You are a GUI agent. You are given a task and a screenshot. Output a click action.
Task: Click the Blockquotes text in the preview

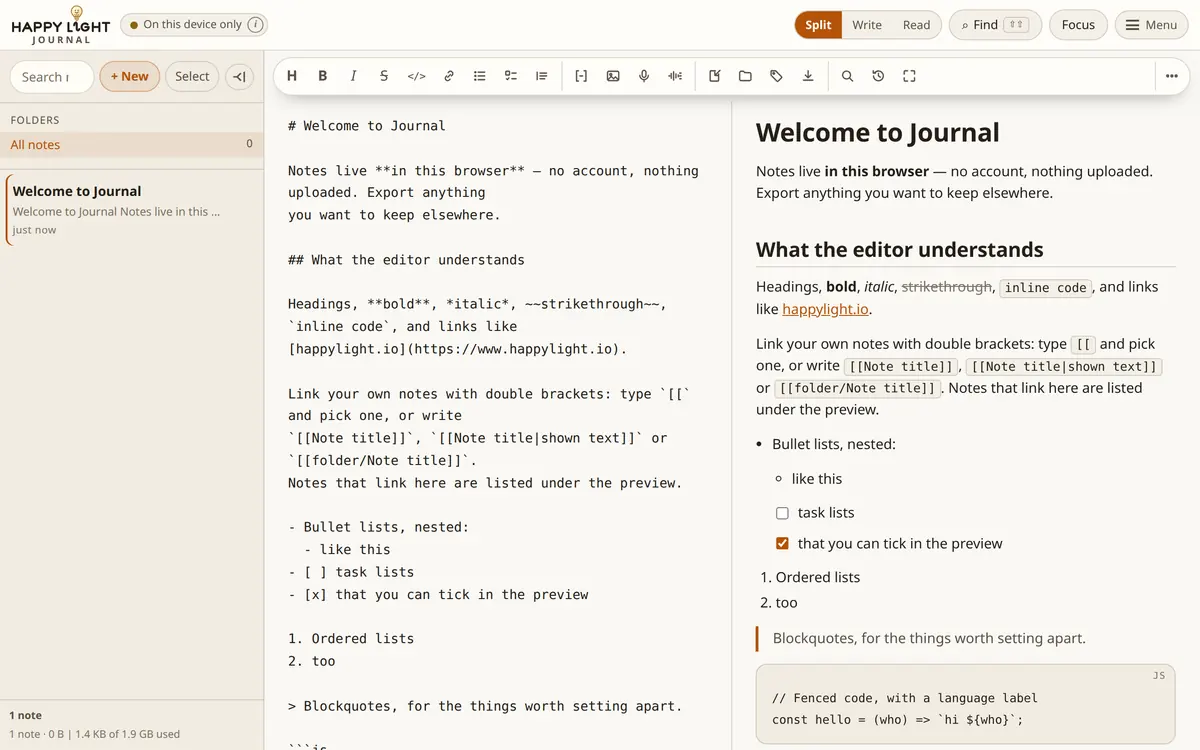click(929, 638)
